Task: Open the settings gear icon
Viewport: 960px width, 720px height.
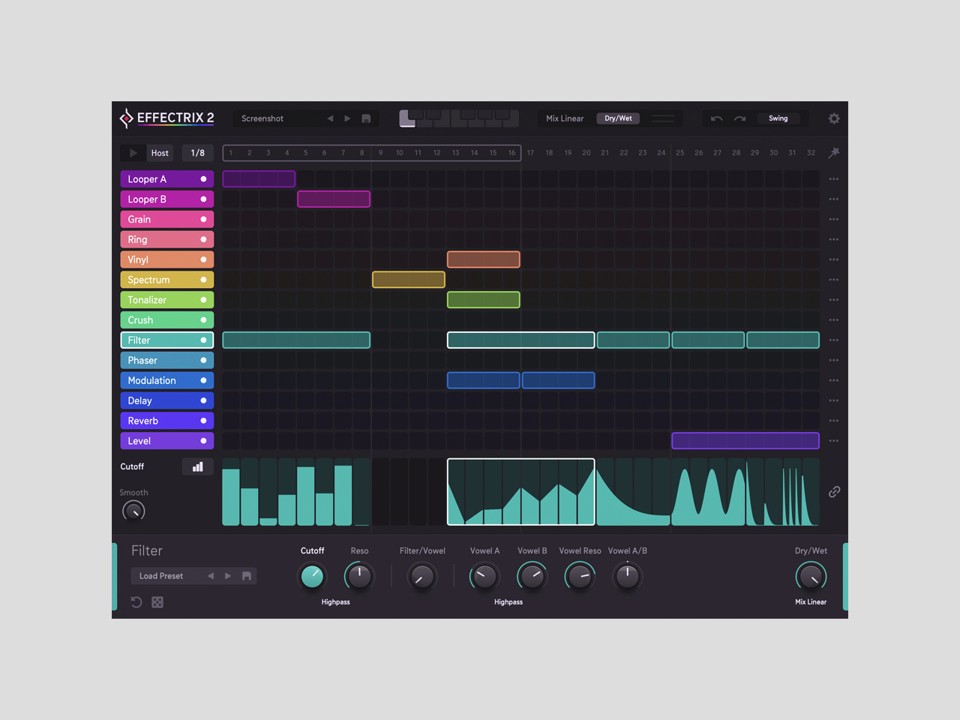Action: click(x=833, y=118)
